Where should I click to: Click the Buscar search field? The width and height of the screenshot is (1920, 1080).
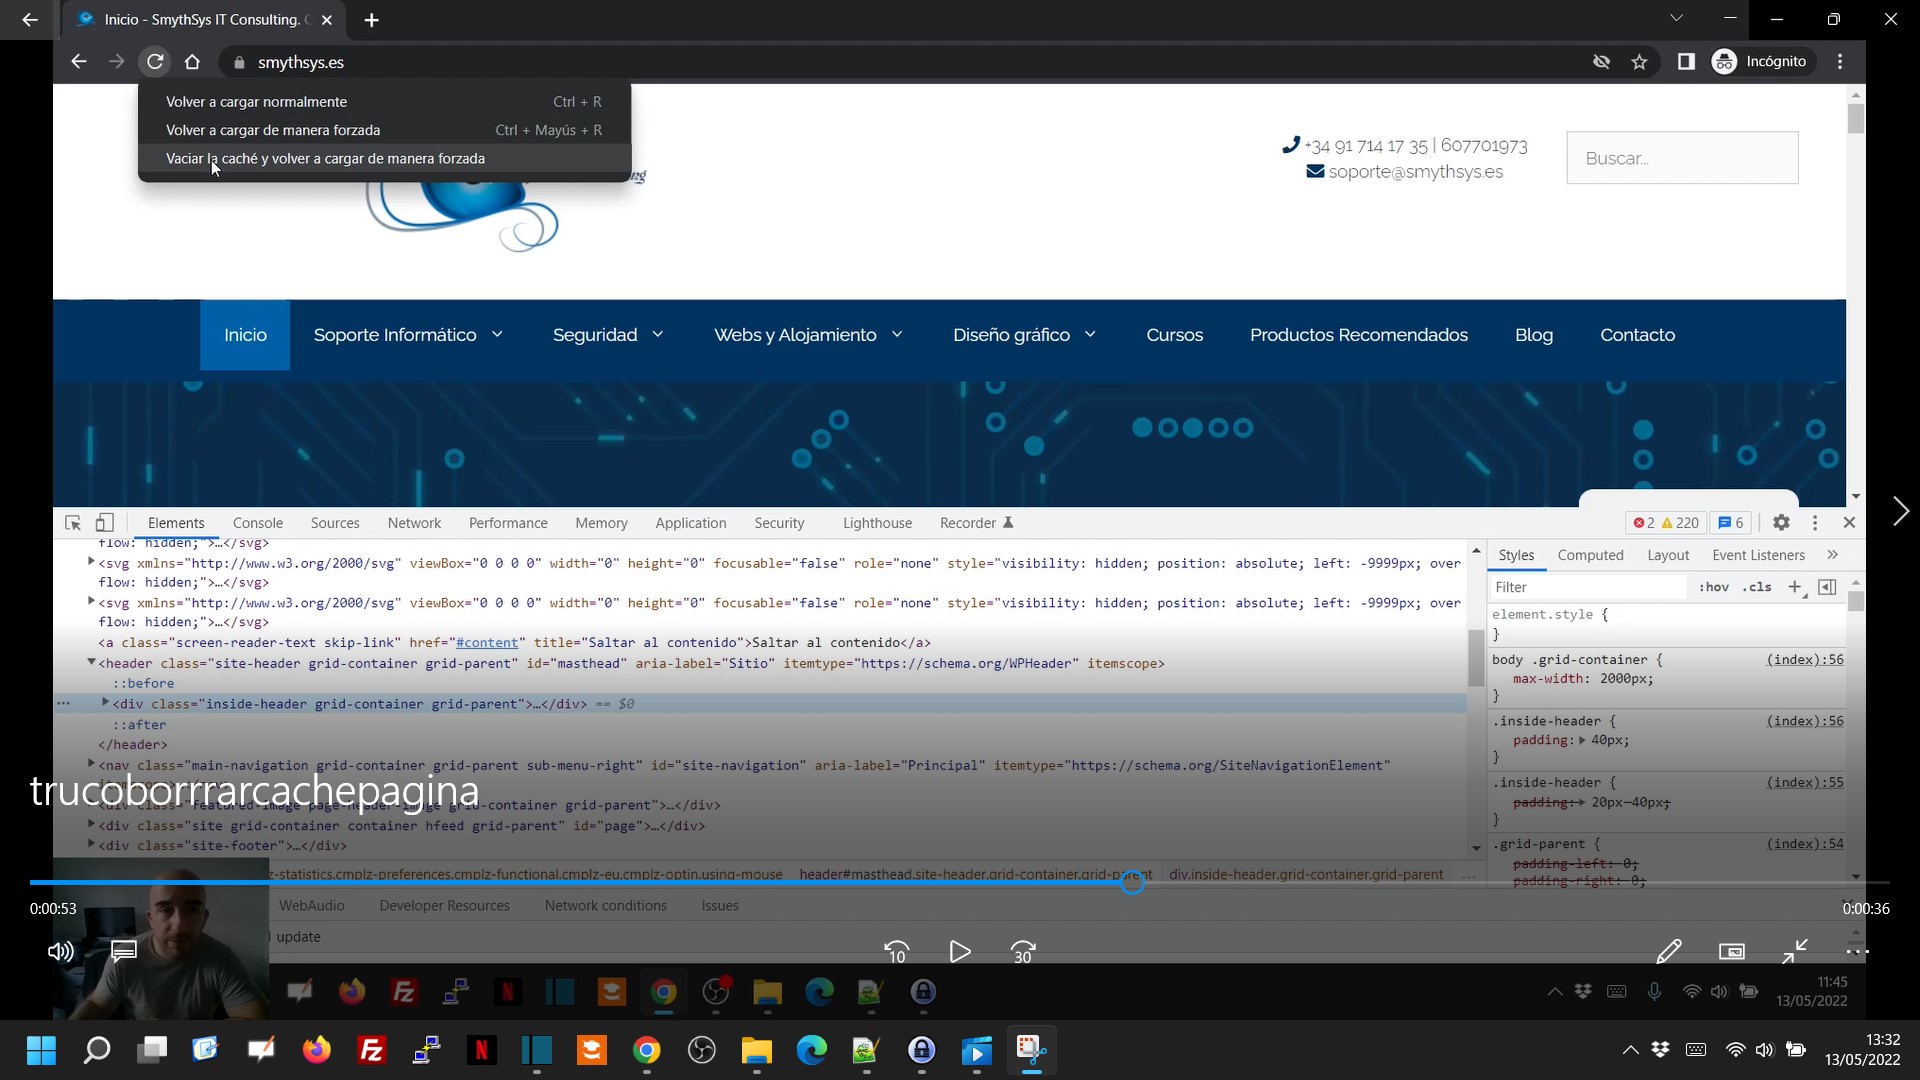click(1682, 158)
